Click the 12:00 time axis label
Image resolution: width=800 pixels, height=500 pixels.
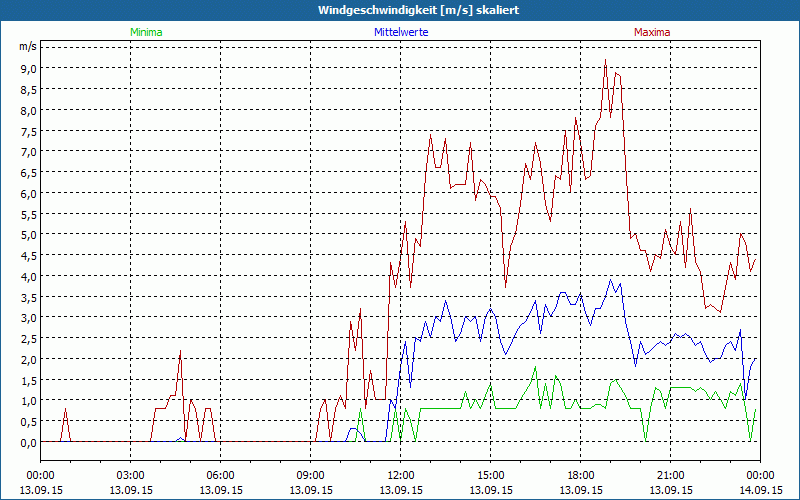401,476
